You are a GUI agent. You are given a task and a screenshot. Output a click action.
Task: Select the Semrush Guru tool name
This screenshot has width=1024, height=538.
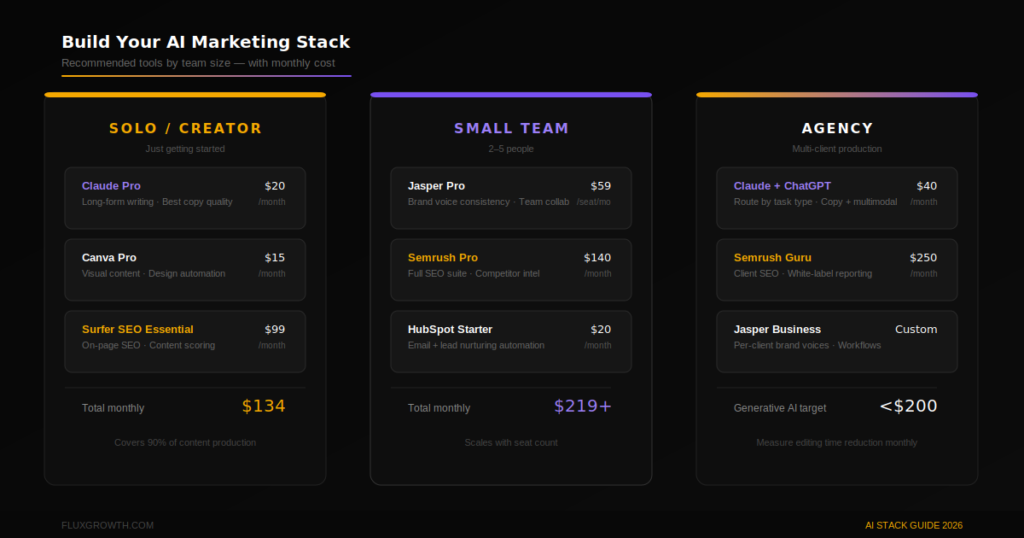coord(773,258)
